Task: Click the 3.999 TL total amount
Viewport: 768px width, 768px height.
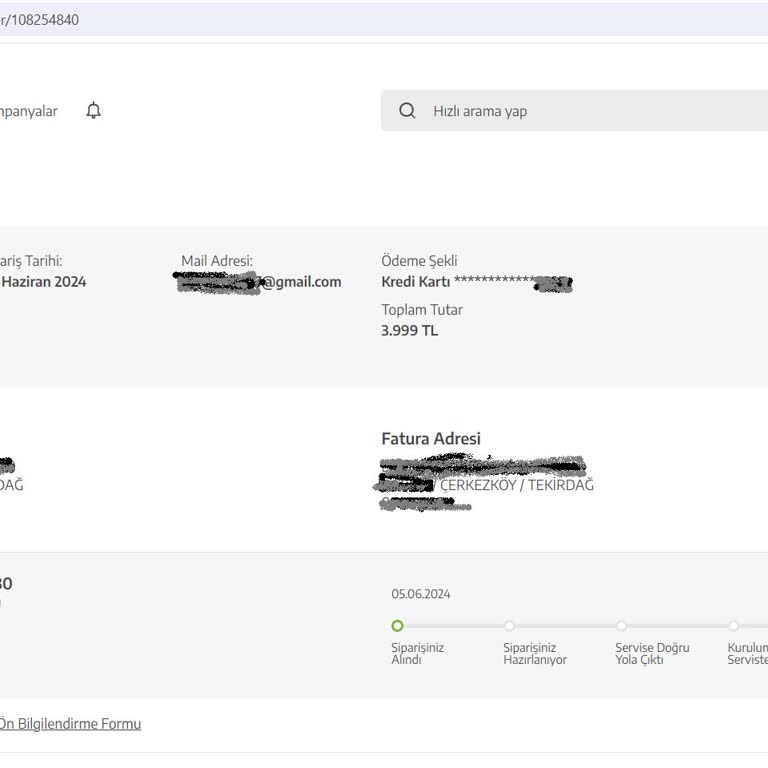Action: pyautogui.click(x=409, y=331)
